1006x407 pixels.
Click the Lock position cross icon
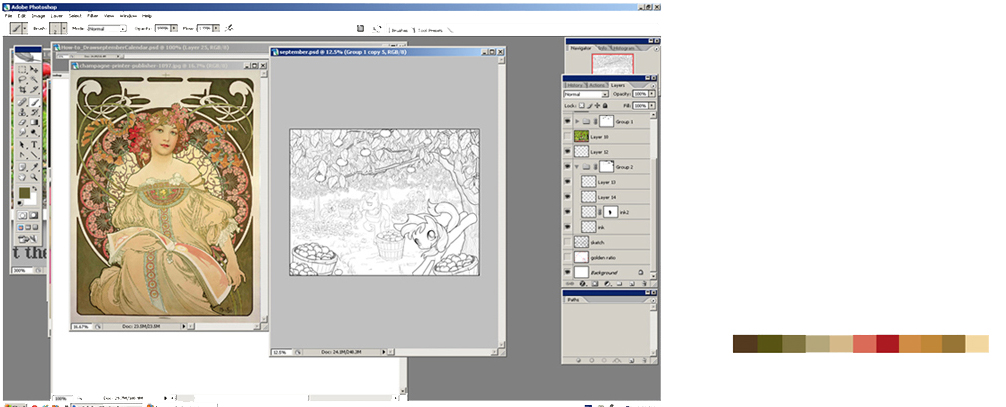point(598,106)
